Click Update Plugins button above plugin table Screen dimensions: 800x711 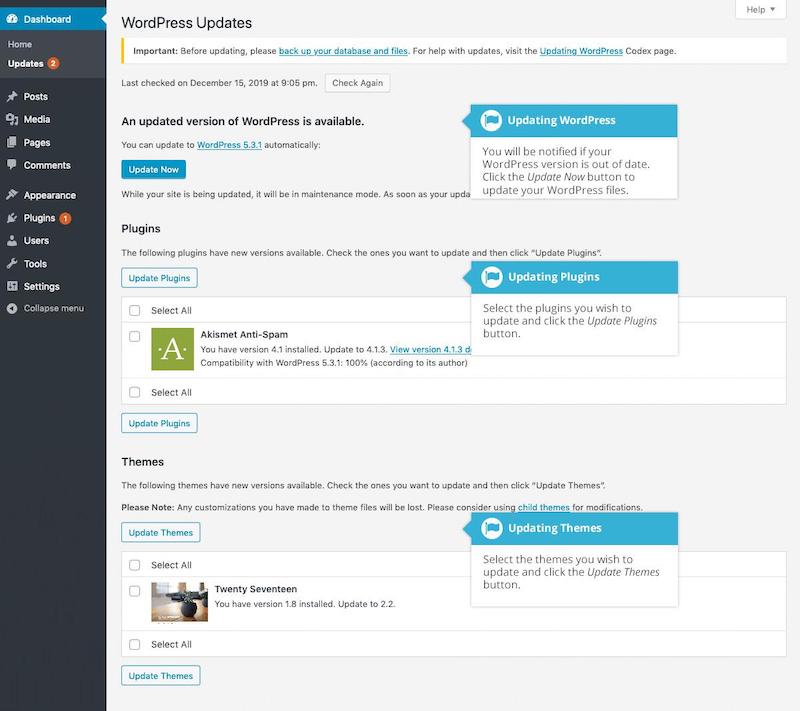coord(159,278)
